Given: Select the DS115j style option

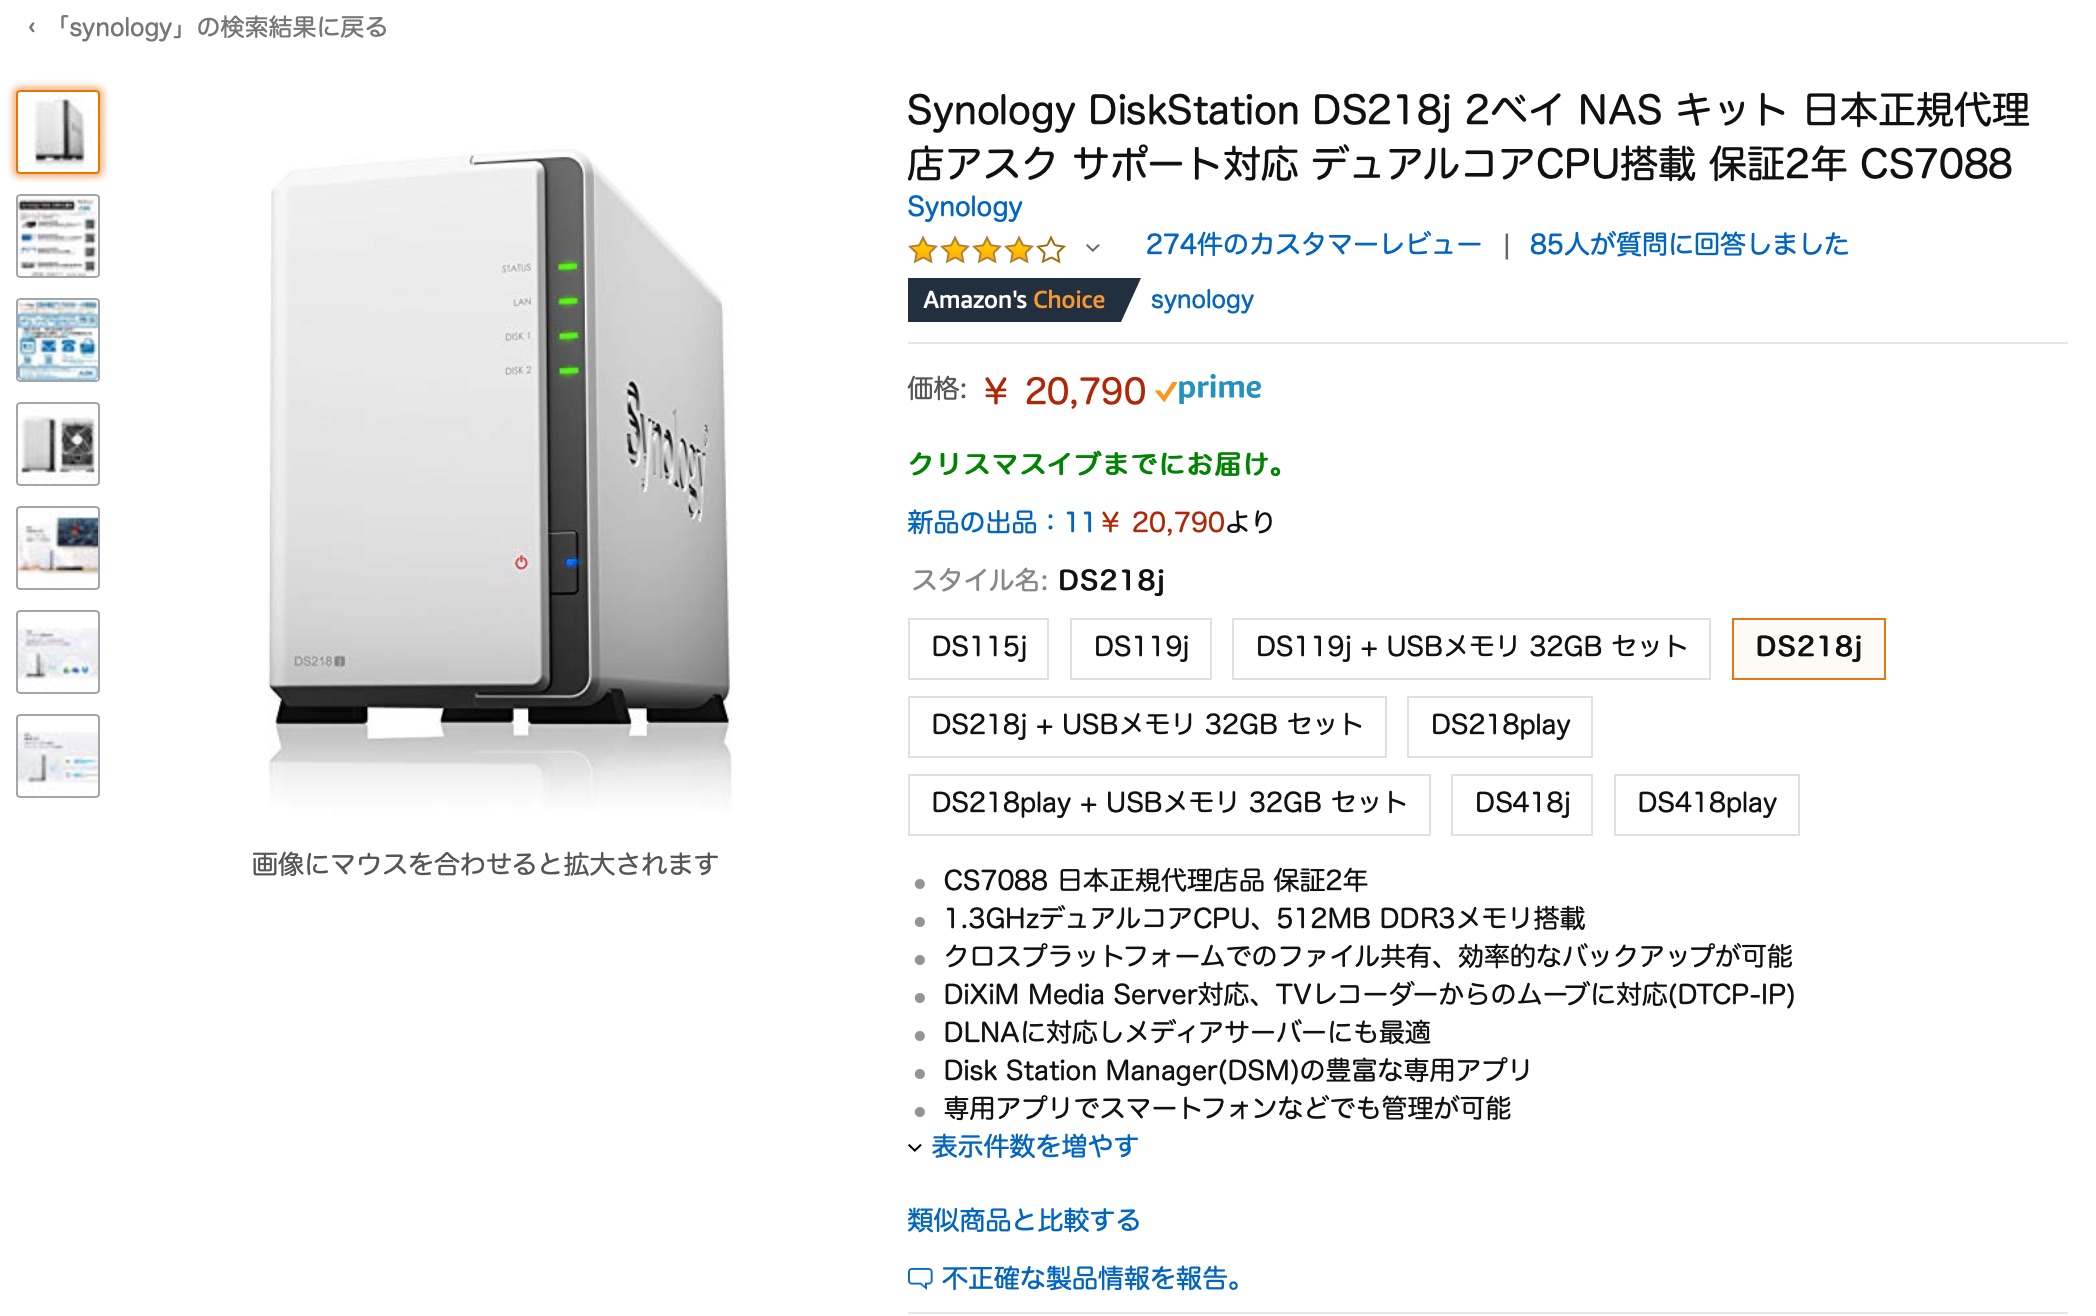Looking at the screenshot, I should pyautogui.click(x=978, y=648).
